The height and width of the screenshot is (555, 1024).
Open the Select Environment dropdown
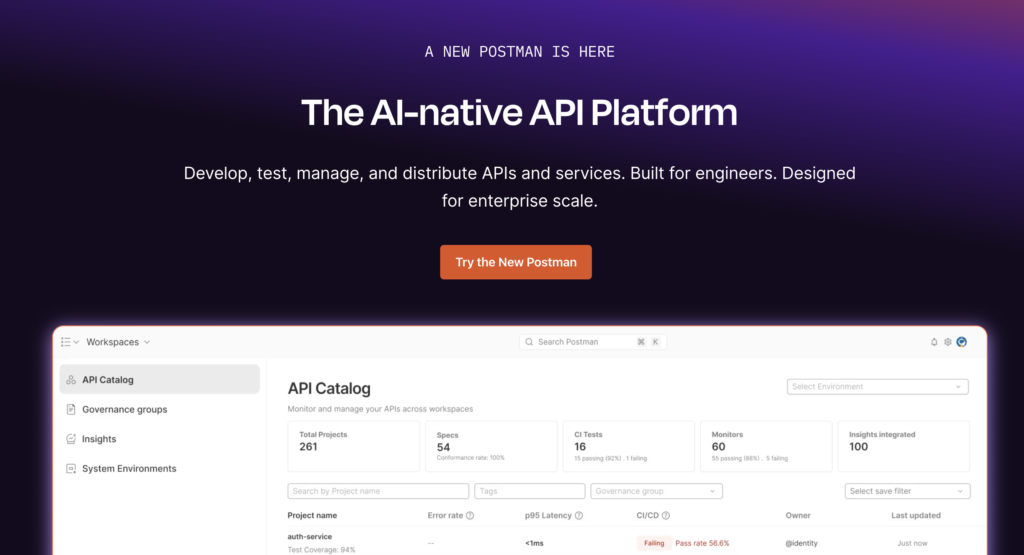(877, 387)
